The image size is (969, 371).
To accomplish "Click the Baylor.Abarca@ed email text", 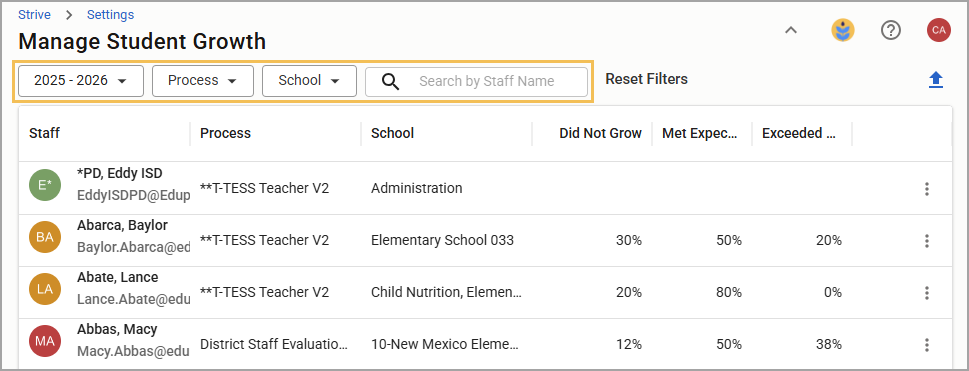I will coord(133,247).
